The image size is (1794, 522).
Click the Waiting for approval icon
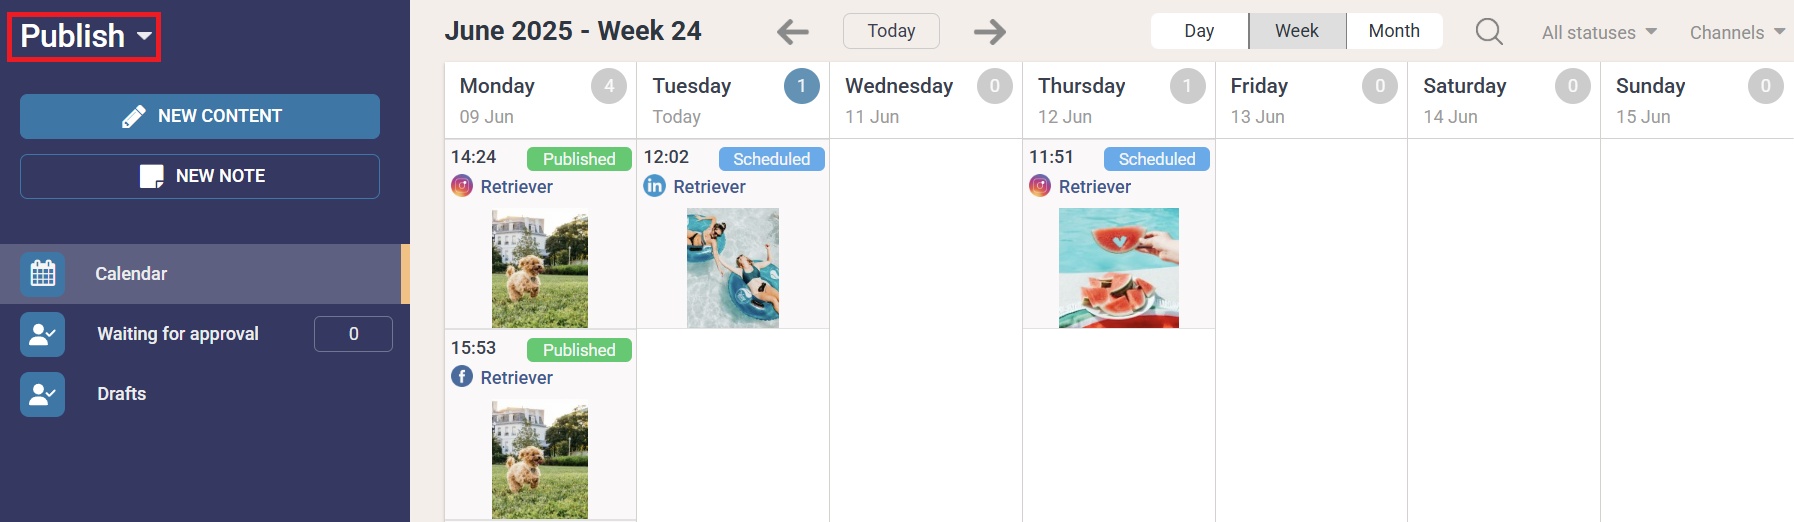43,334
